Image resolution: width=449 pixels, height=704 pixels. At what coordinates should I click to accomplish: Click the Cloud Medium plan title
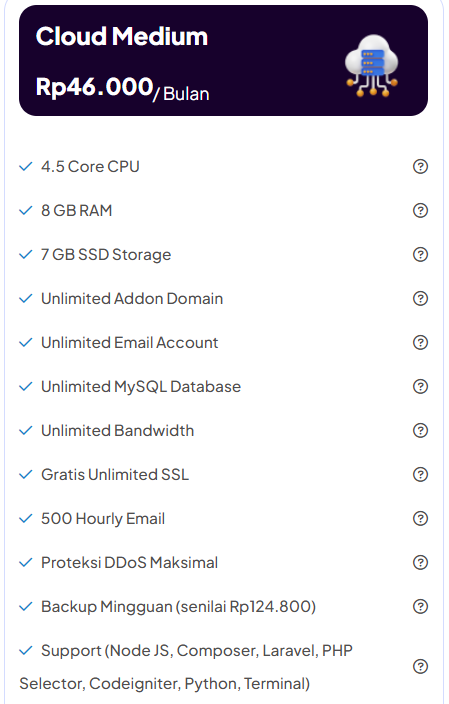click(x=122, y=36)
